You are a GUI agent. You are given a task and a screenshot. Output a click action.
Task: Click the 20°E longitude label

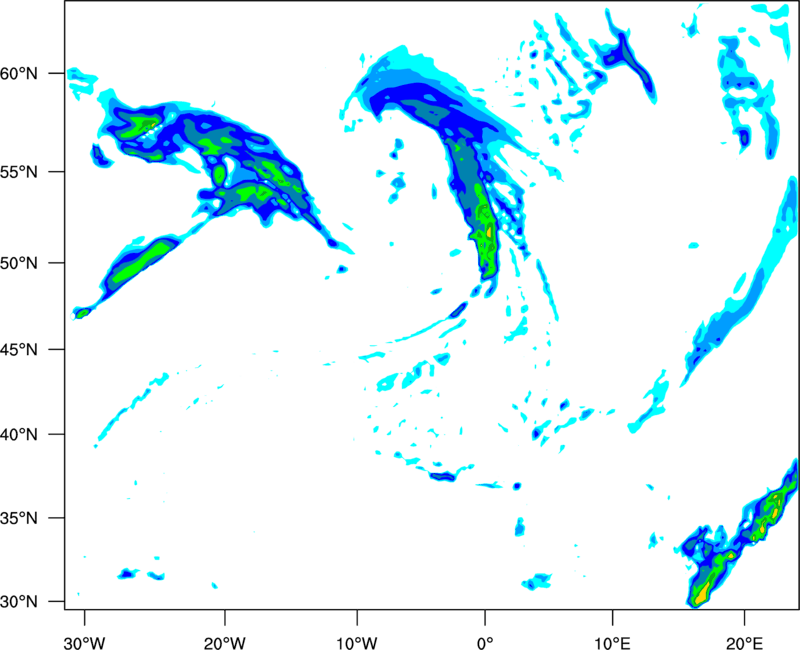pos(744,643)
